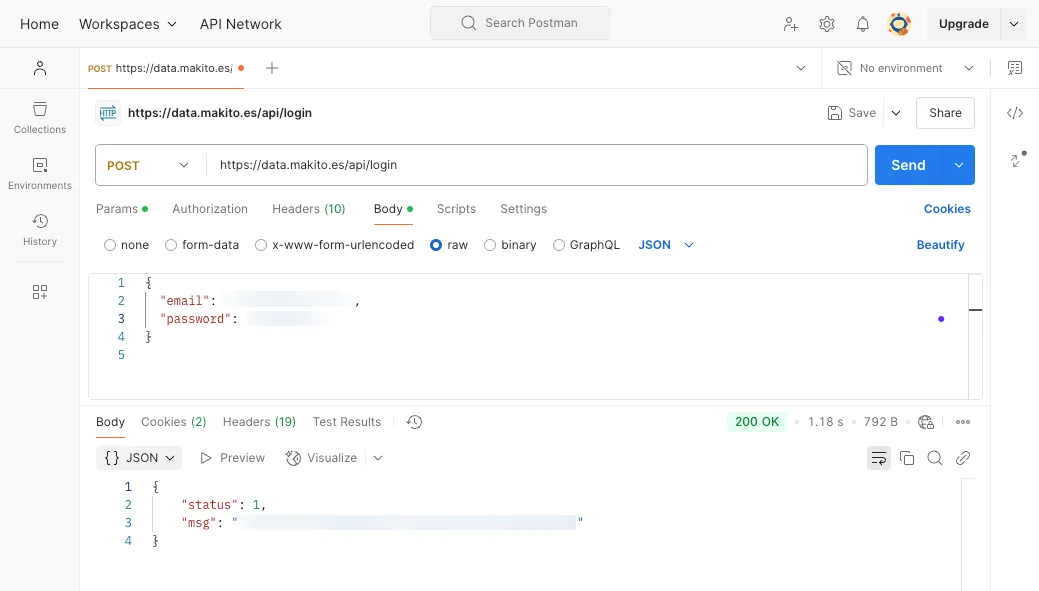Copy the response body
Image resolution: width=1039 pixels, height=591 pixels.
(907, 457)
